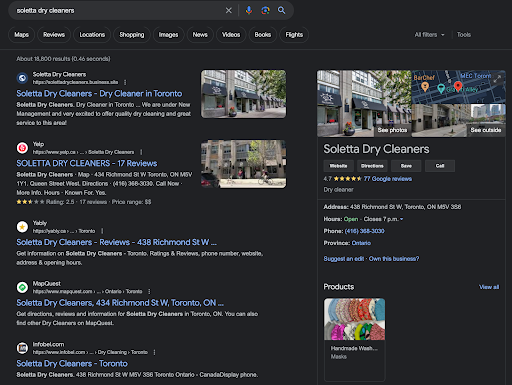Open the Ontario province link
Viewport: 512px width, 385px height.
[x=361, y=243]
